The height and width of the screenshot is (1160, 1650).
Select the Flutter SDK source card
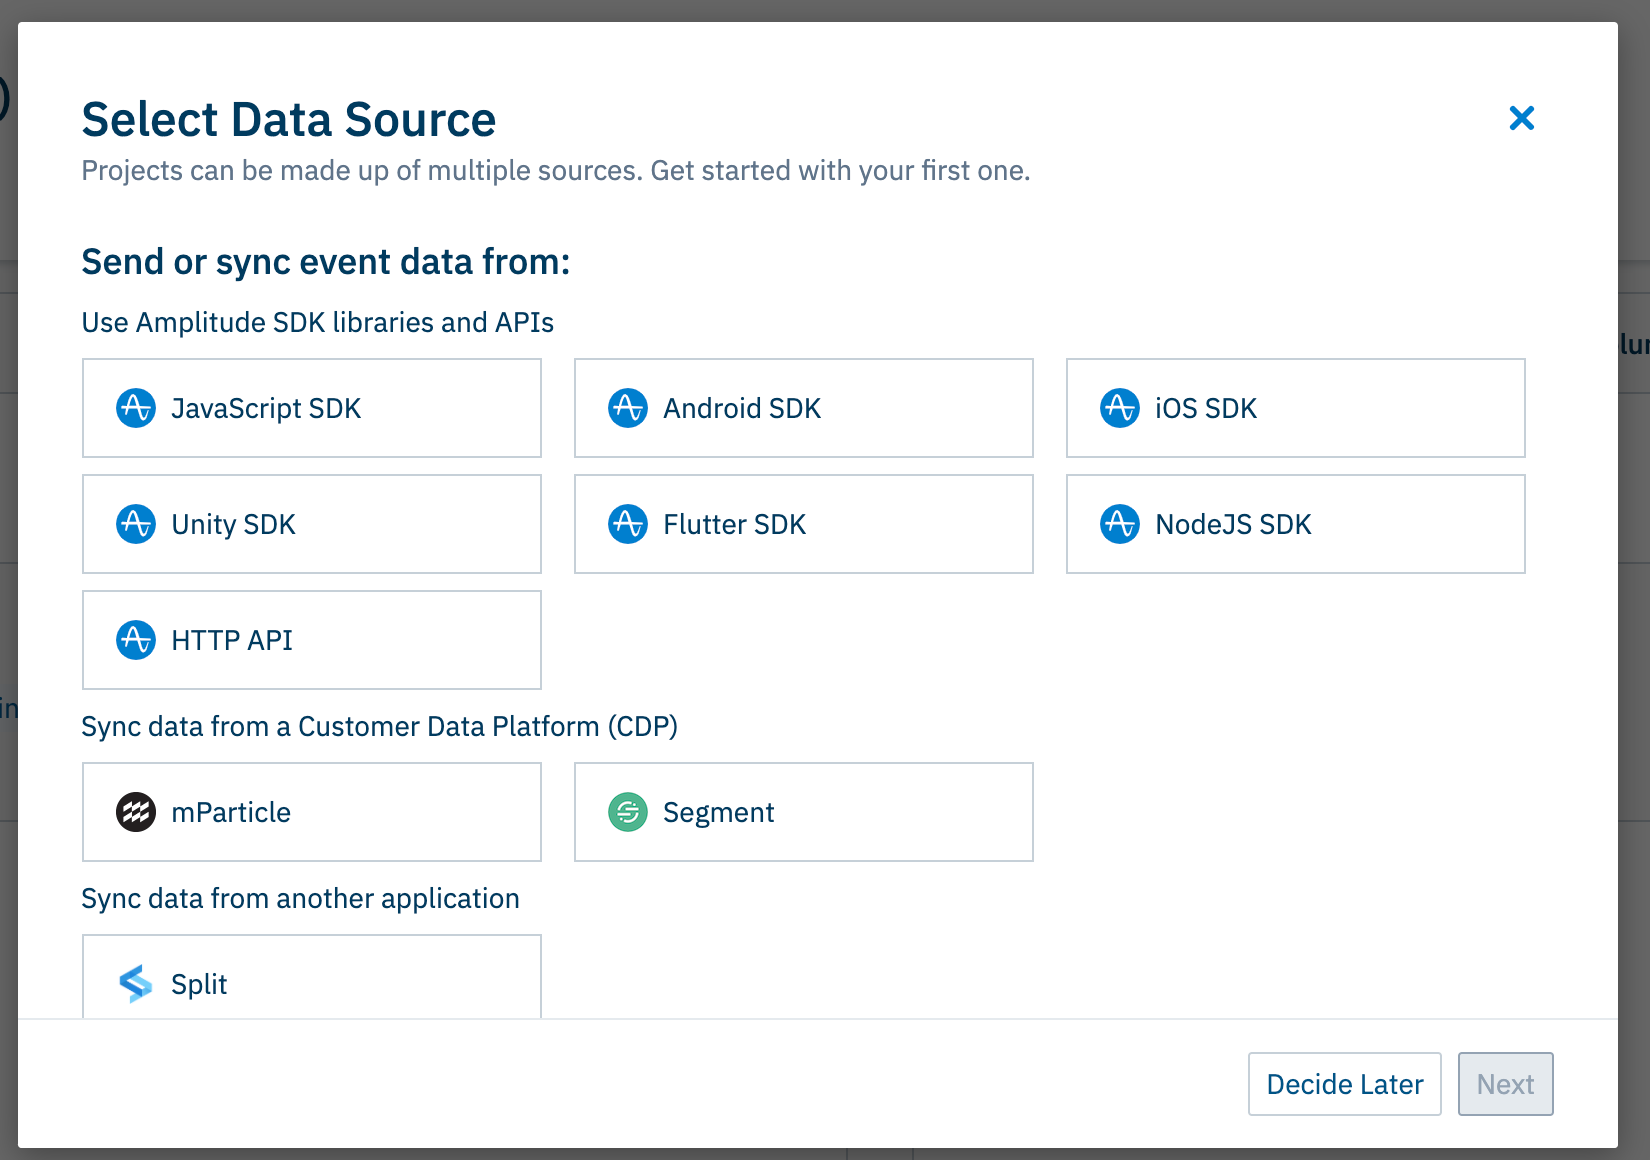804,524
